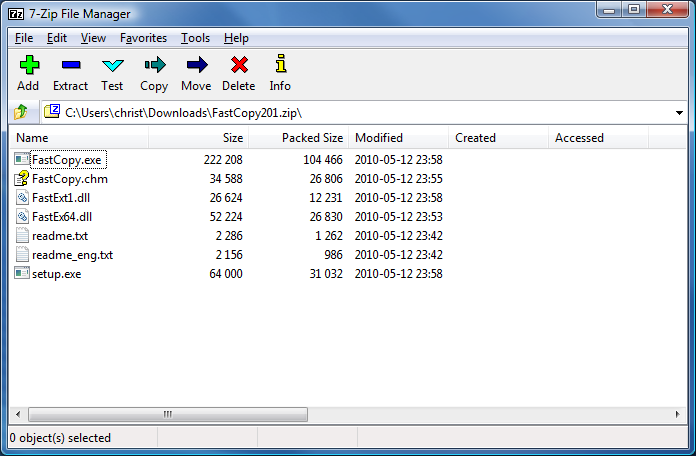
Task: Select the FastEx64.dll file name
Action: (62, 217)
